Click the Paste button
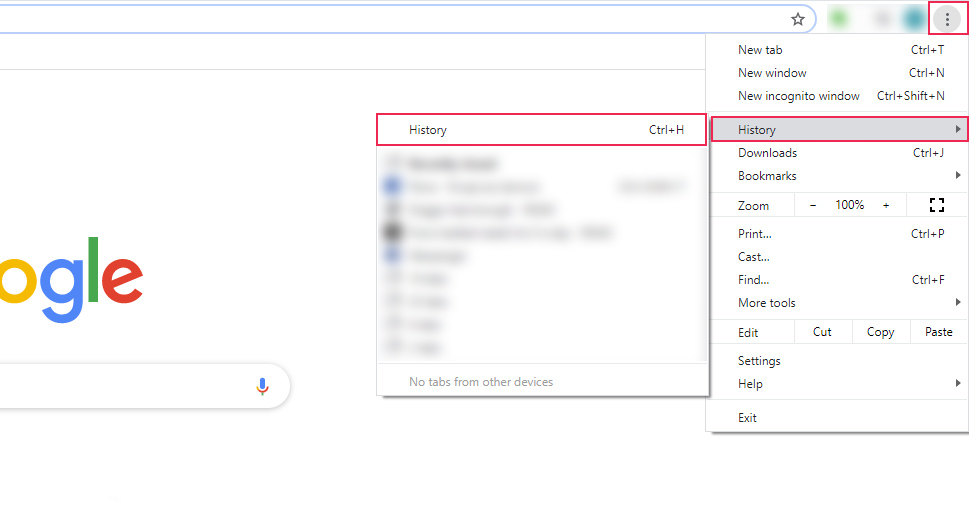The height and width of the screenshot is (518, 969). (939, 332)
